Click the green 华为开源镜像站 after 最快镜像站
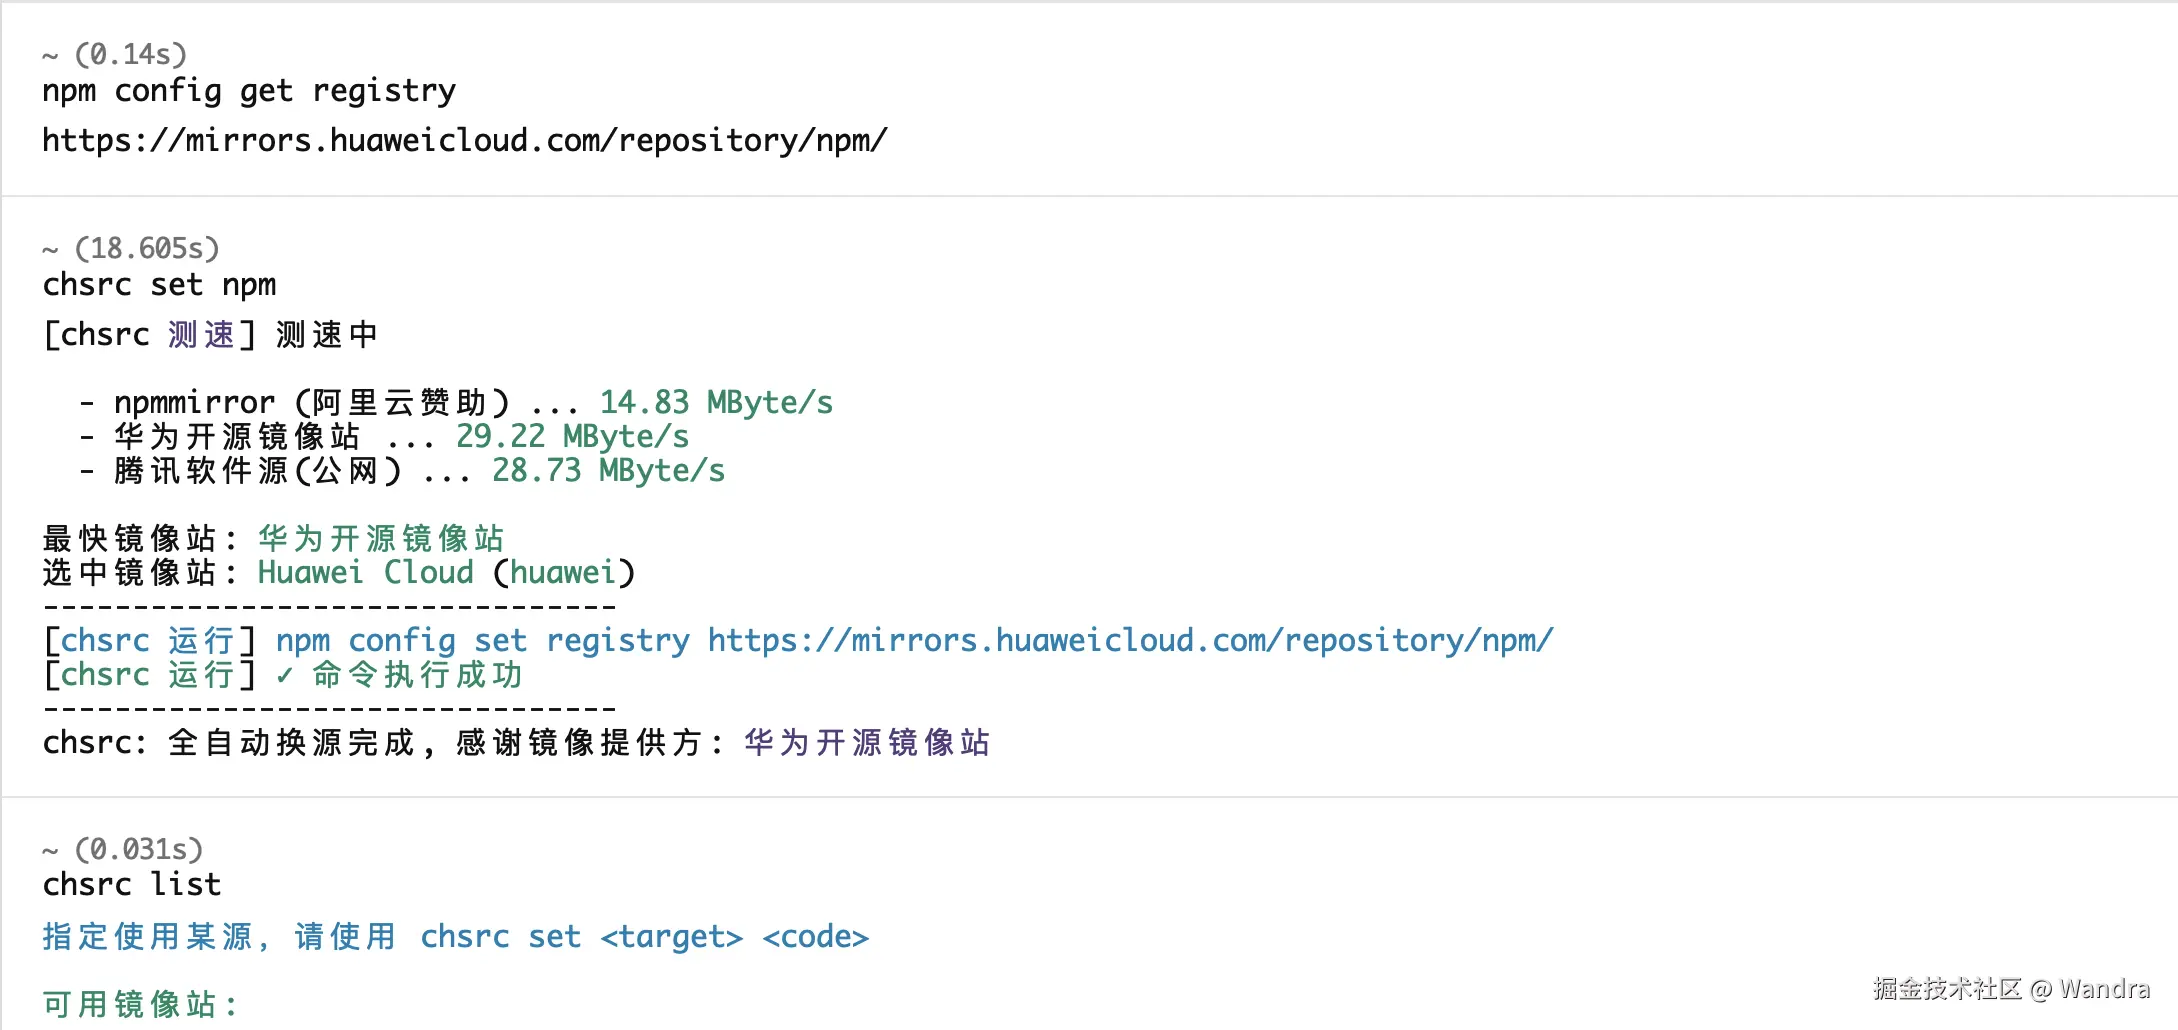The image size is (2178, 1030). click(381, 538)
